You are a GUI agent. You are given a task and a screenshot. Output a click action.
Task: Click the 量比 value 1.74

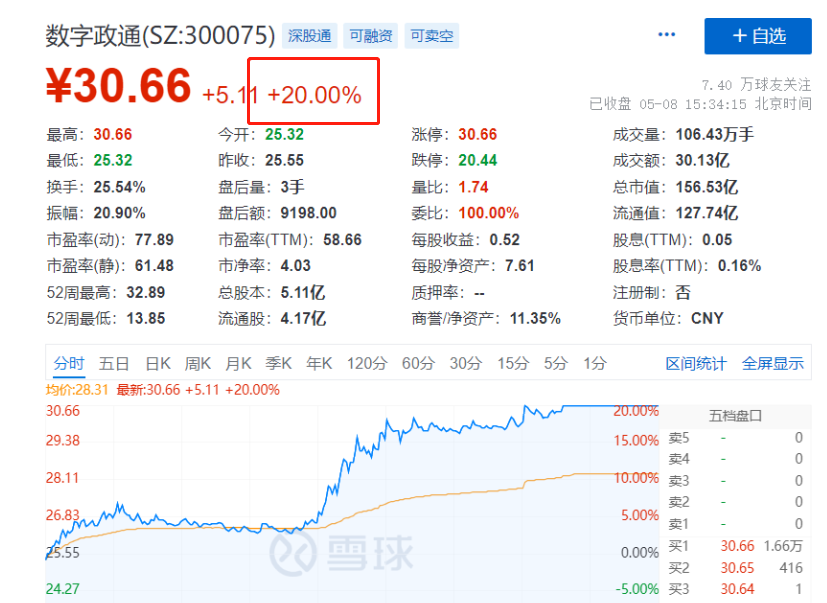click(473, 187)
